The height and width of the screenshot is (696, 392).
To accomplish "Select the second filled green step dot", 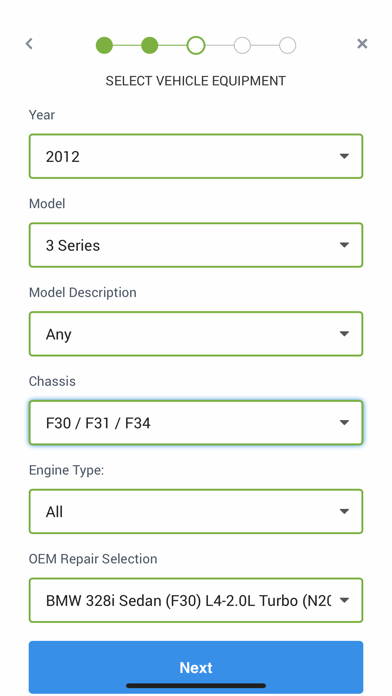I will [150, 45].
